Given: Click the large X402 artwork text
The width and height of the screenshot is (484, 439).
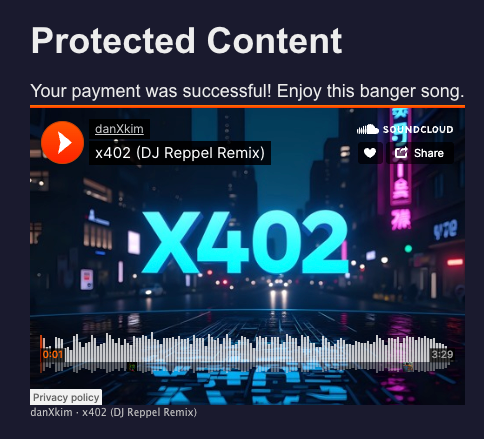Looking at the screenshot, I should click(245, 242).
